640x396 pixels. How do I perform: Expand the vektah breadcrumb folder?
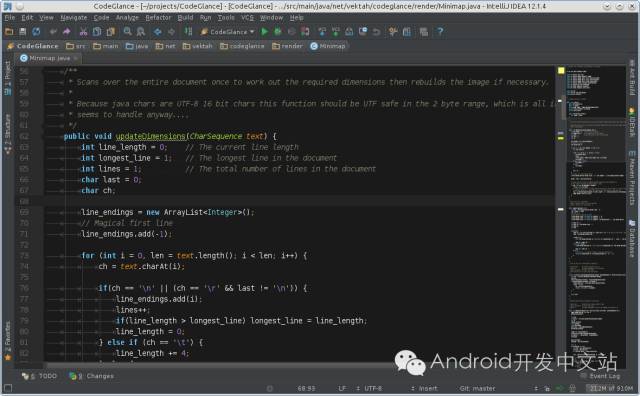pyautogui.click(x=198, y=46)
